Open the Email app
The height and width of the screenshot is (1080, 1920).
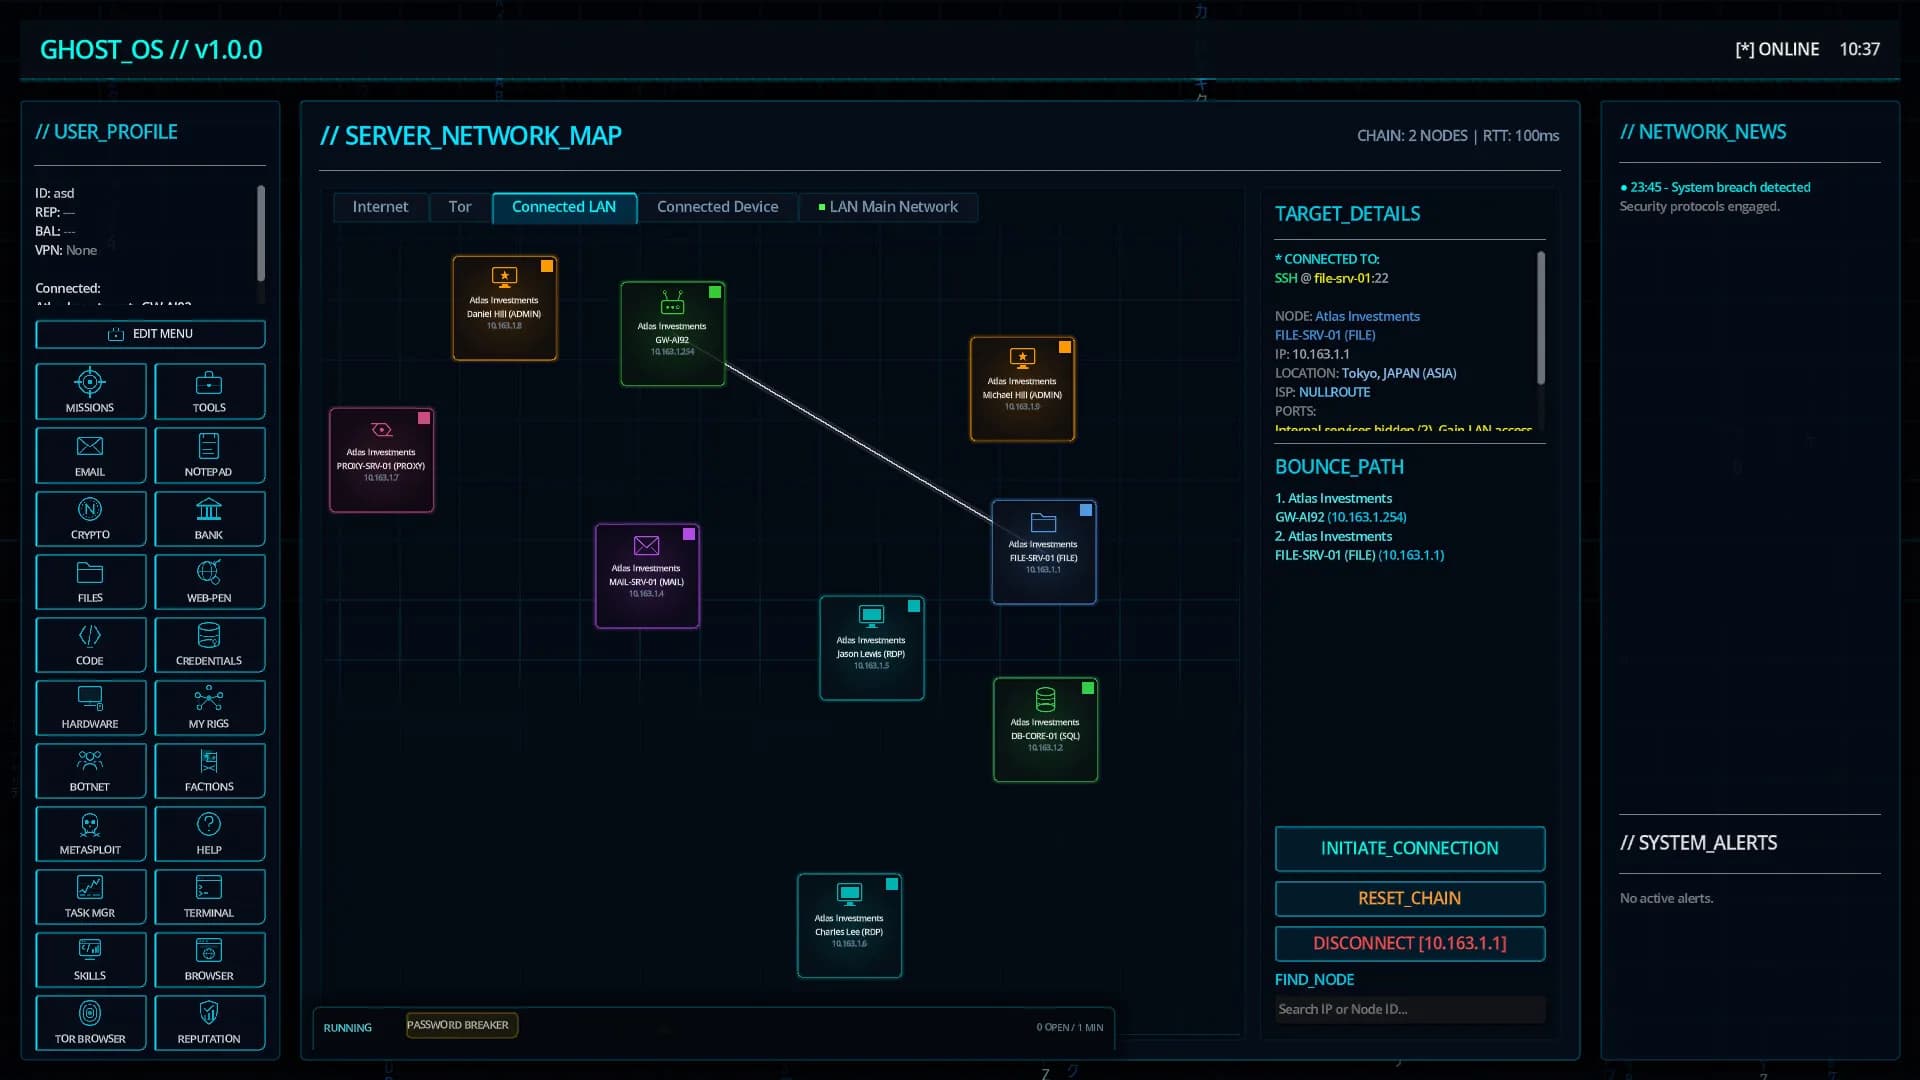[90, 455]
